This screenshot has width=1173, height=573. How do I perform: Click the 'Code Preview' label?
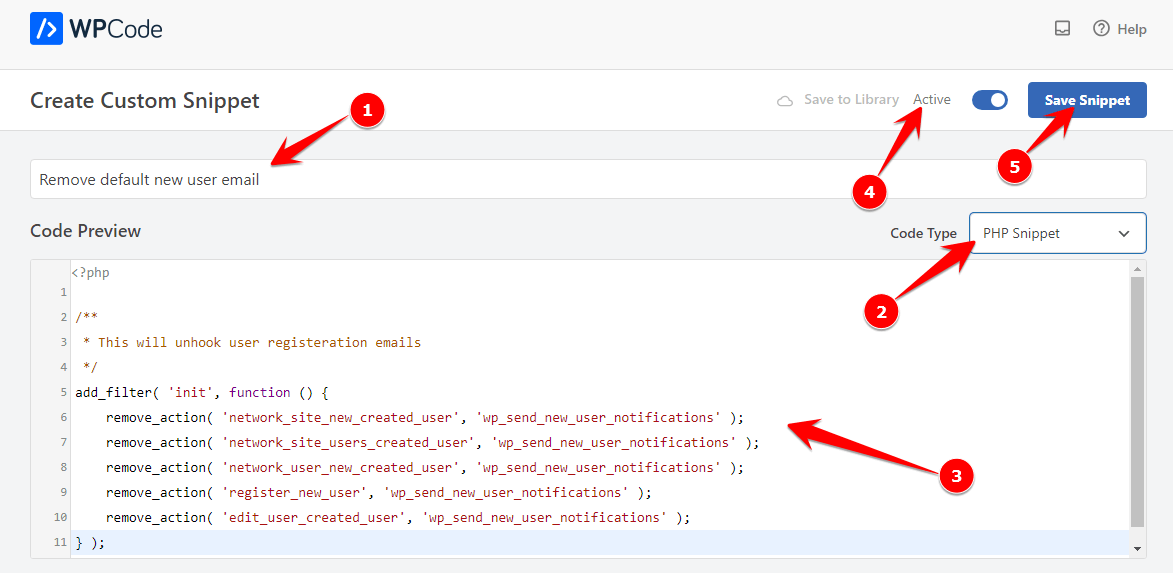click(x=85, y=230)
